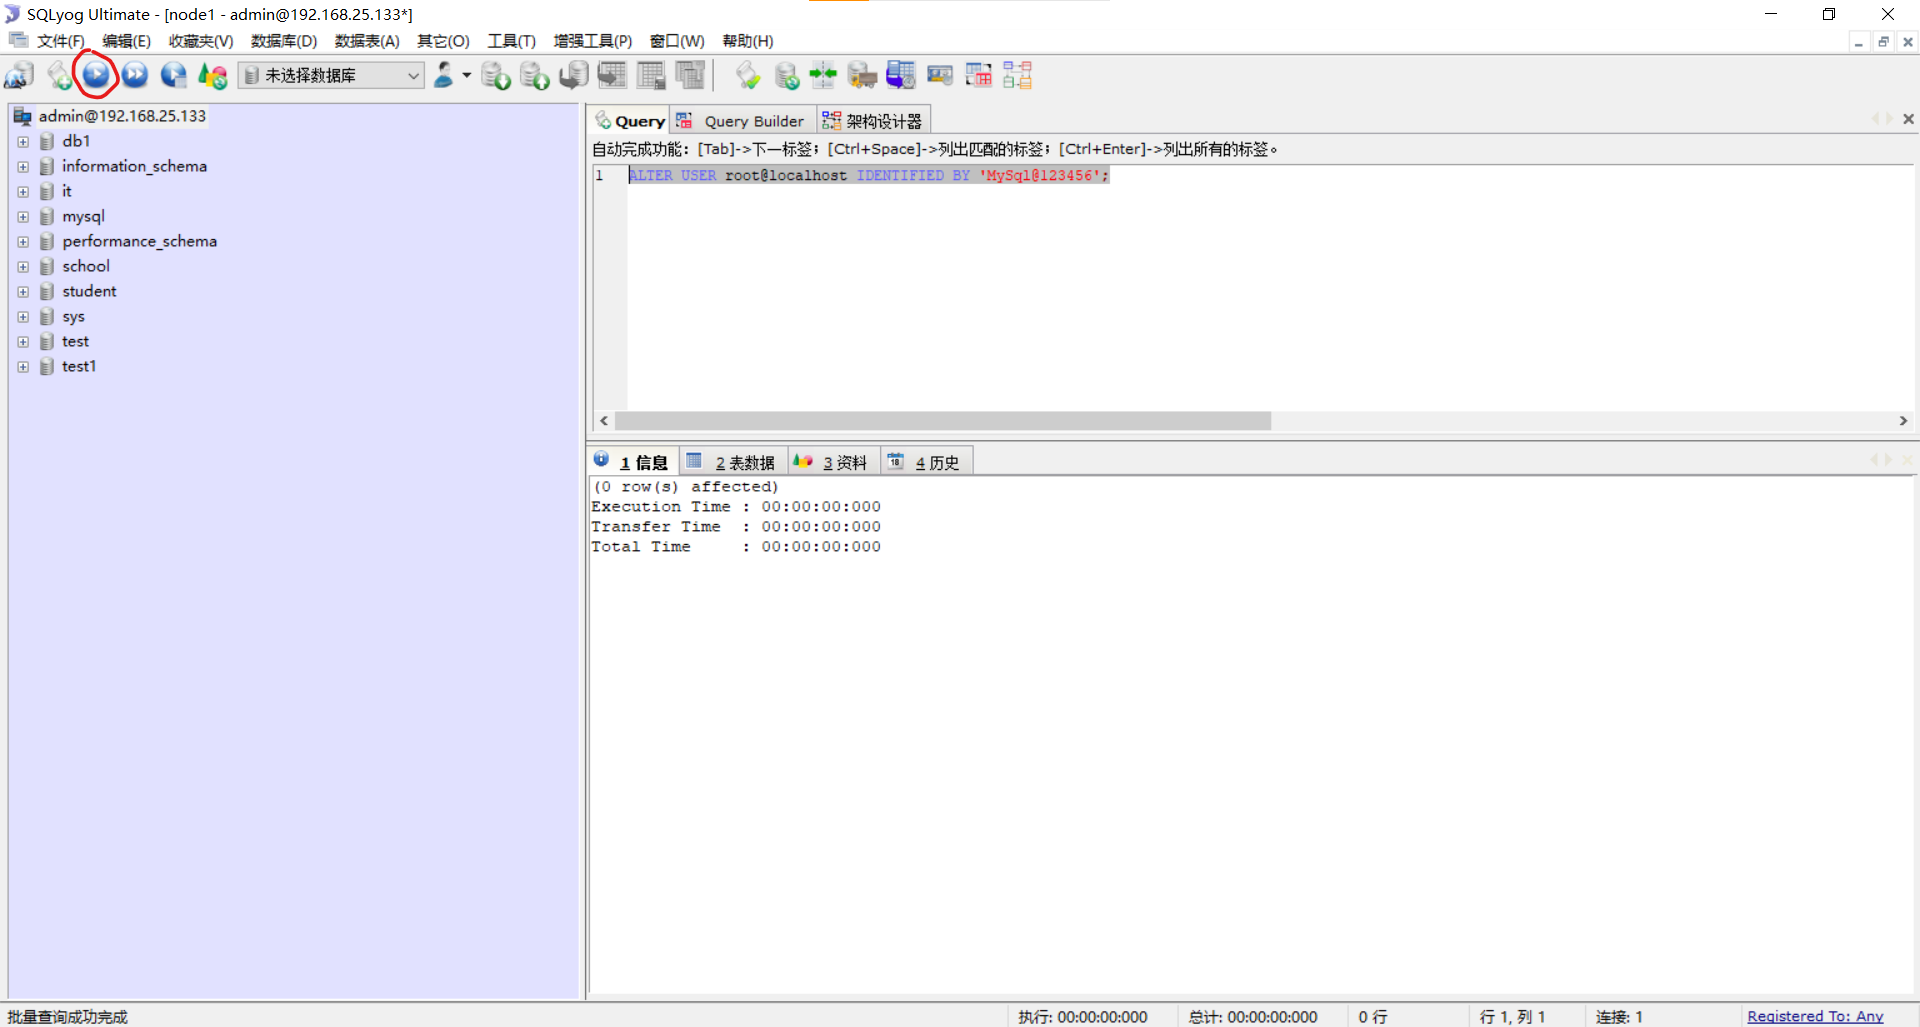Click the database synchronization icon with green refresh
The height and width of the screenshot is (1027, 1920).
[787, 76]
